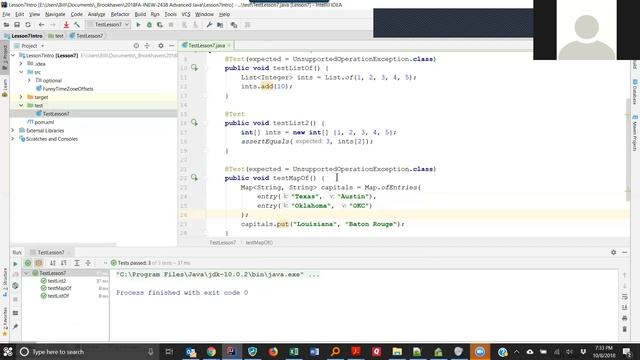Click run gutter icon beside testList2

pyautogui.click(x=194, y=122)
